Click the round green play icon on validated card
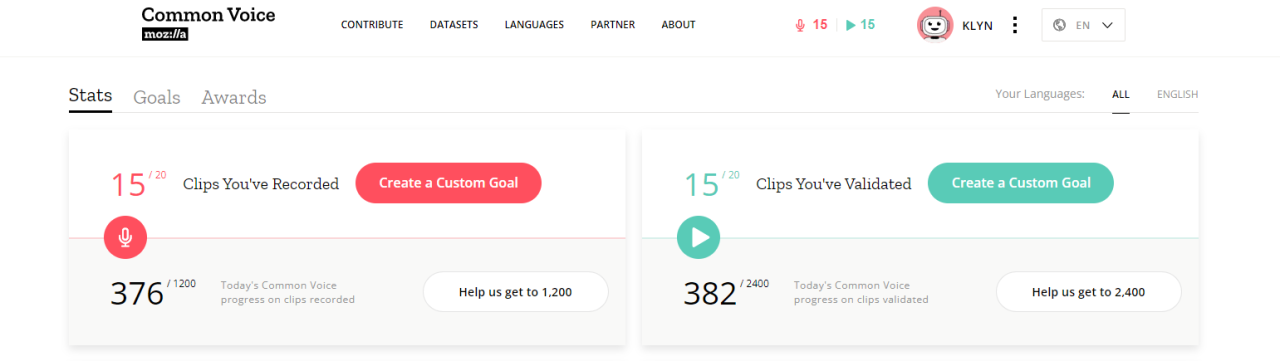Image resolution: width=1280 pixels, height=361 pixels. (698, 238)
